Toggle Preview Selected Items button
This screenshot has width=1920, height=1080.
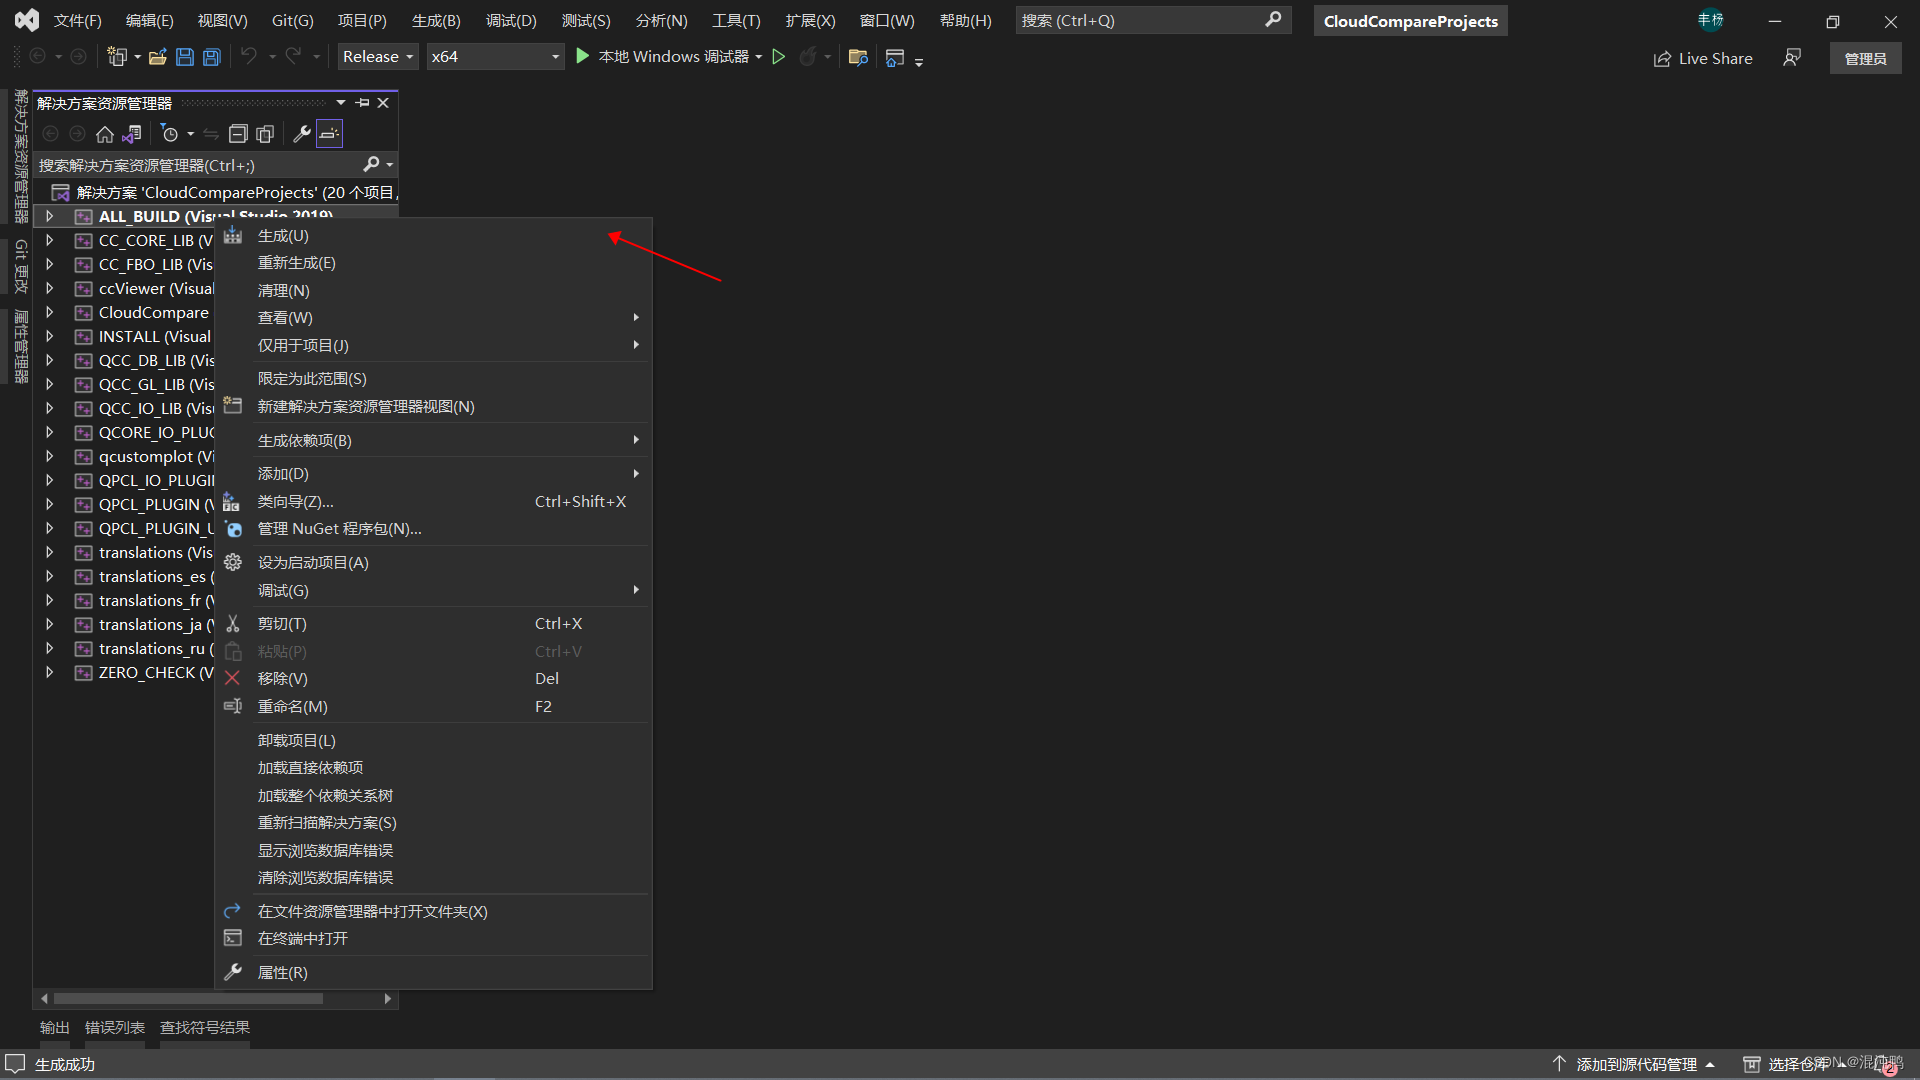pos(329,134)
